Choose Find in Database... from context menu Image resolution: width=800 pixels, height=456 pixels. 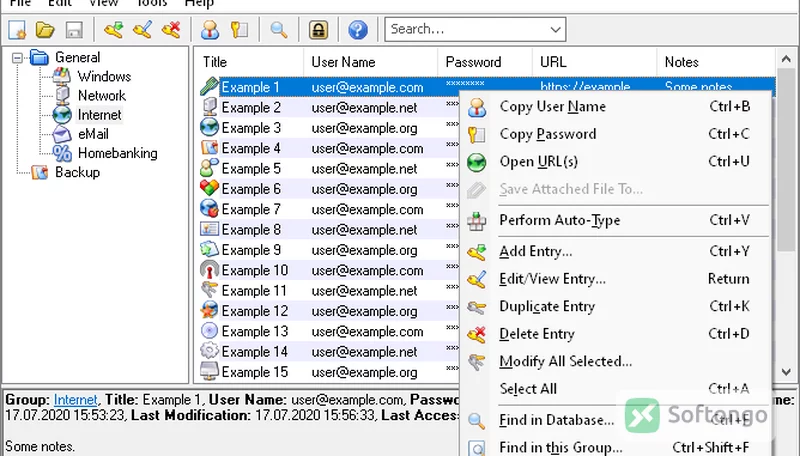pos(616,420)
